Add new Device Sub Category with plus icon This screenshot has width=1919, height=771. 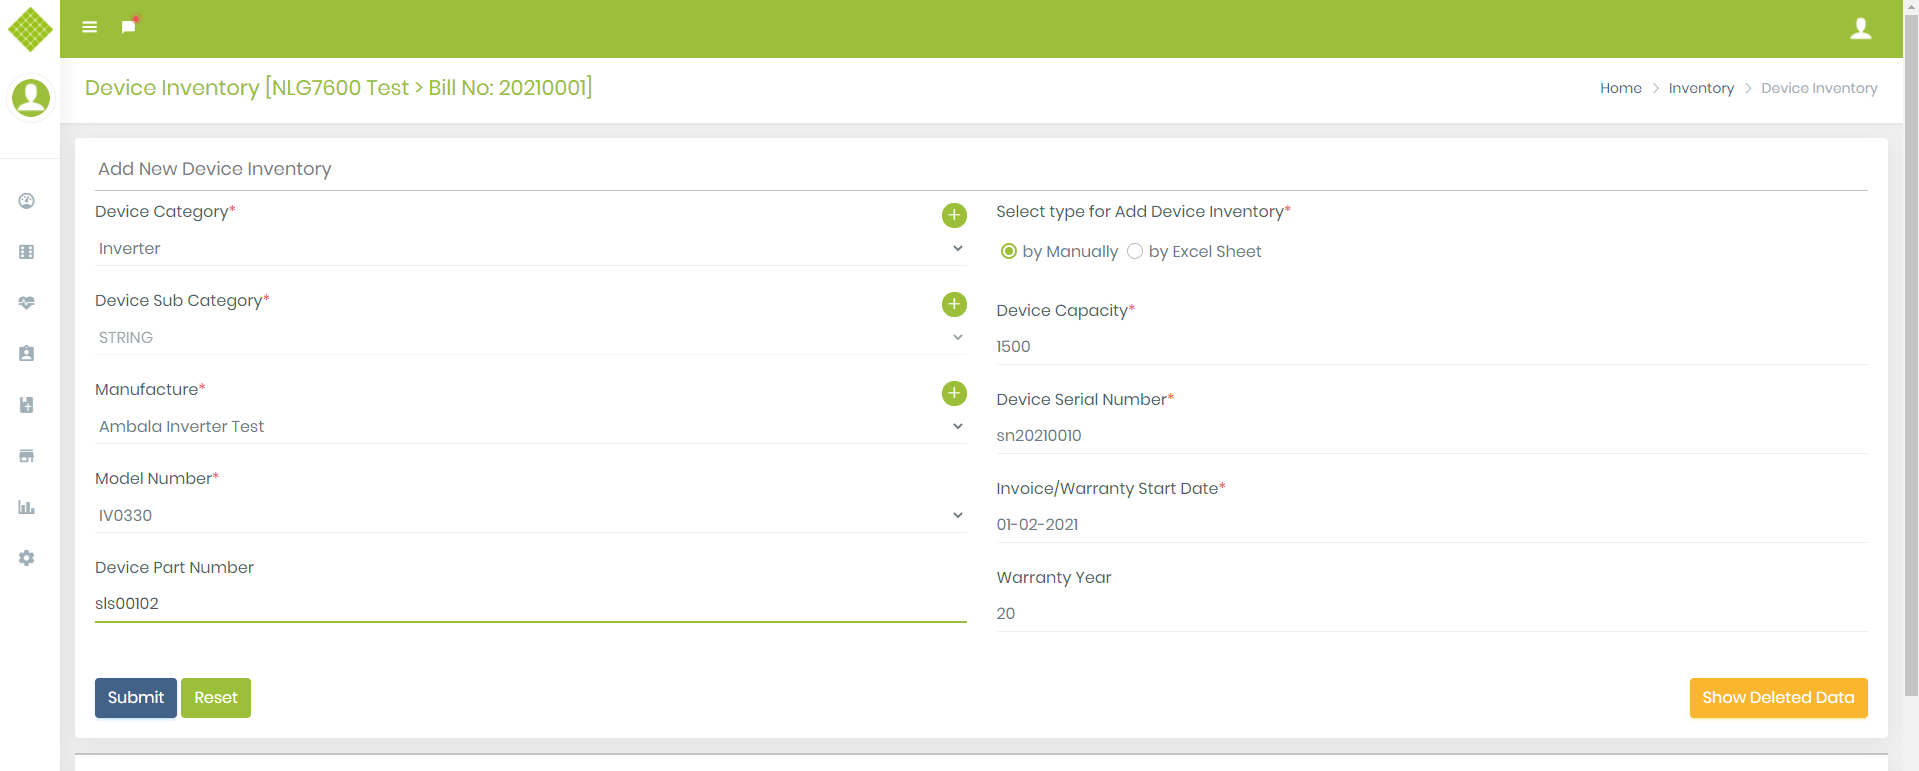coord(954,304)
